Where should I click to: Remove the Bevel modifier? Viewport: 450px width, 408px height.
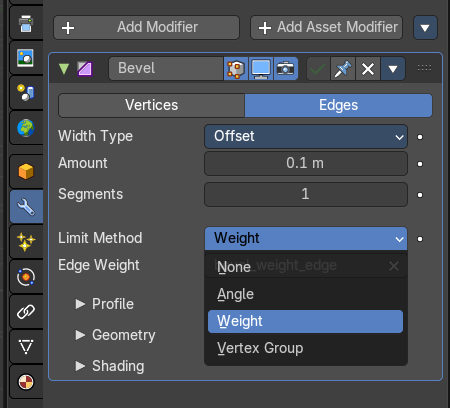point(368,69)
